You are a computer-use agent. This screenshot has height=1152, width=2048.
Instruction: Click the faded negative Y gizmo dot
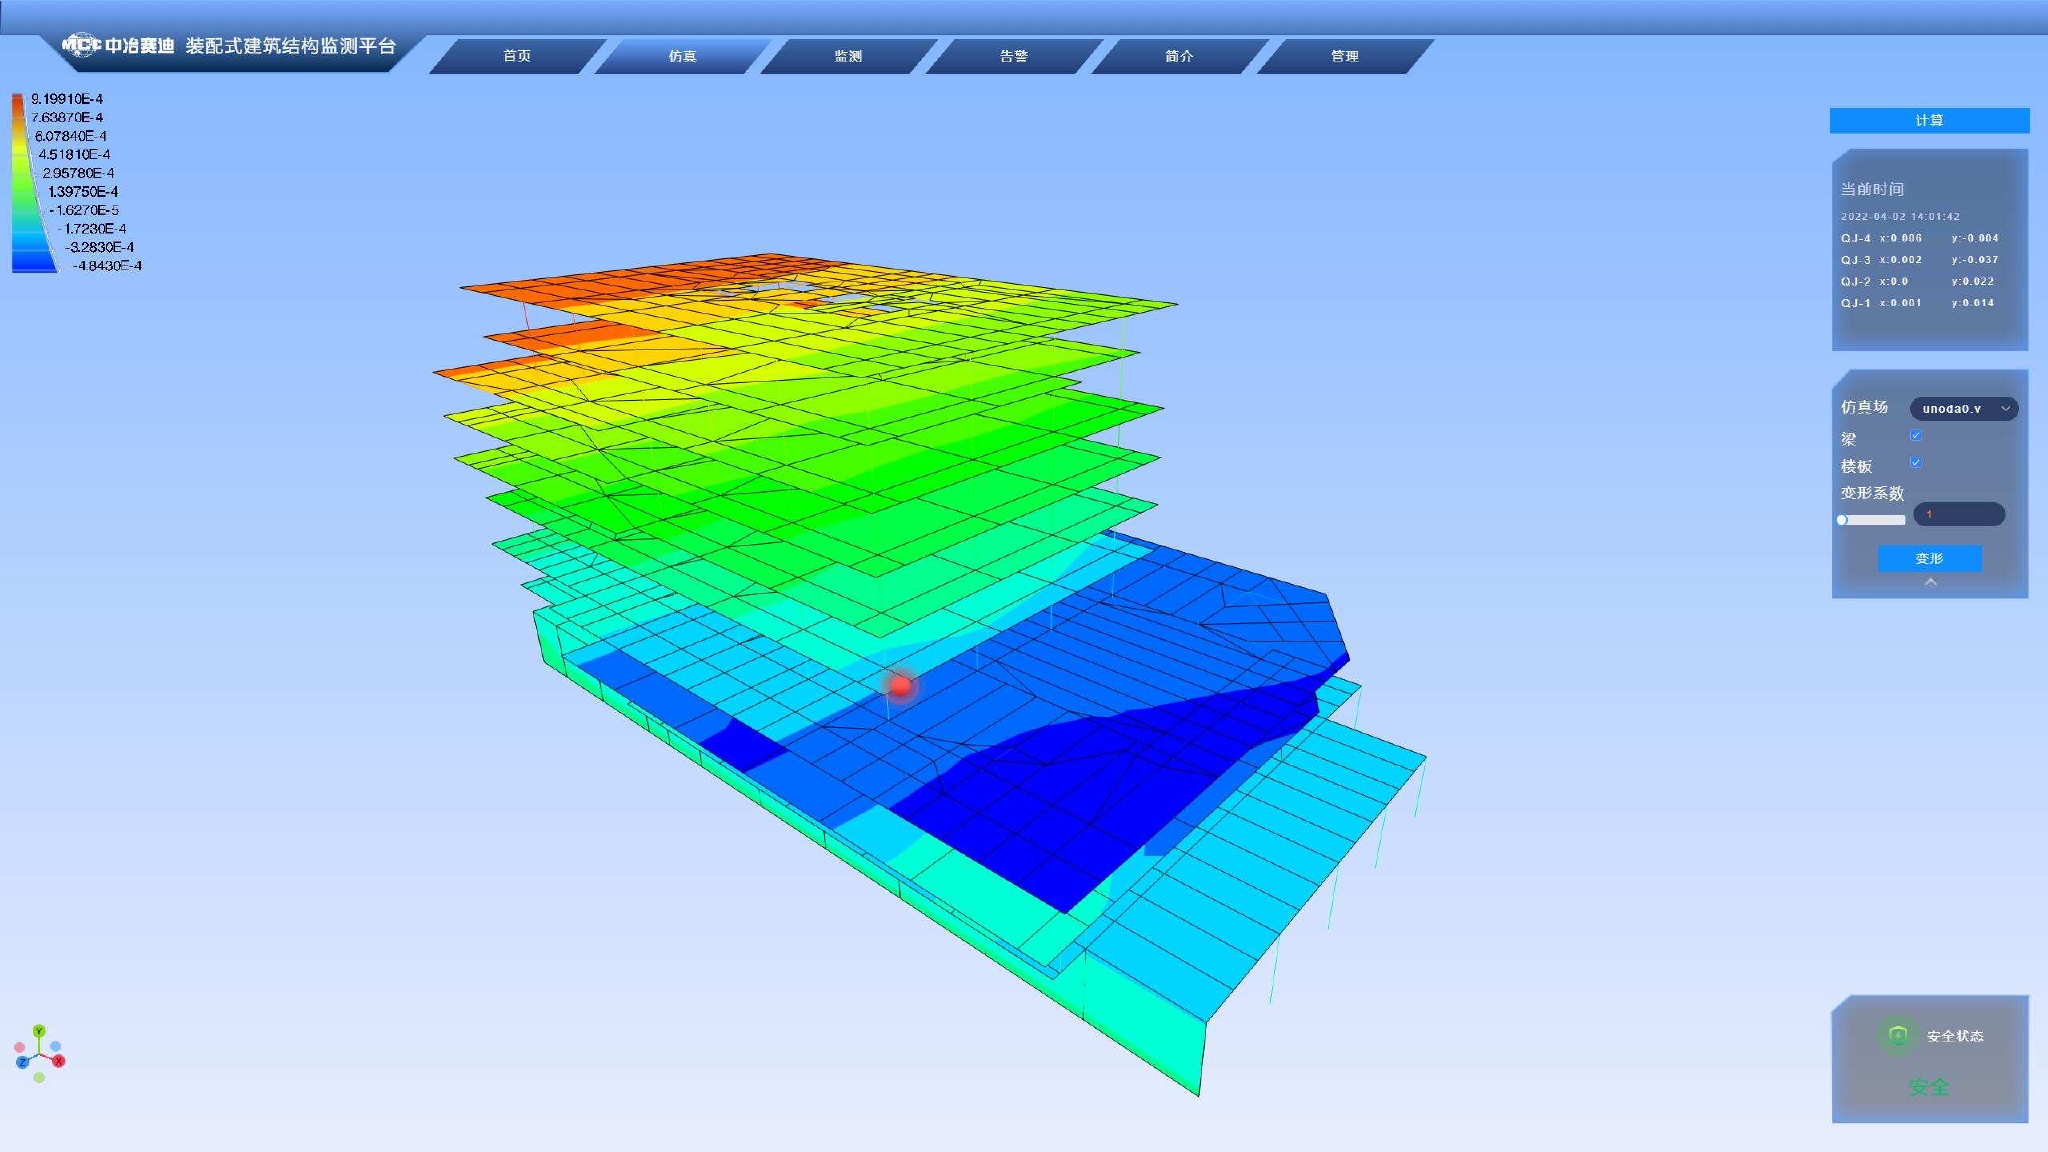pyautogui.click(x=39, y=1078)
